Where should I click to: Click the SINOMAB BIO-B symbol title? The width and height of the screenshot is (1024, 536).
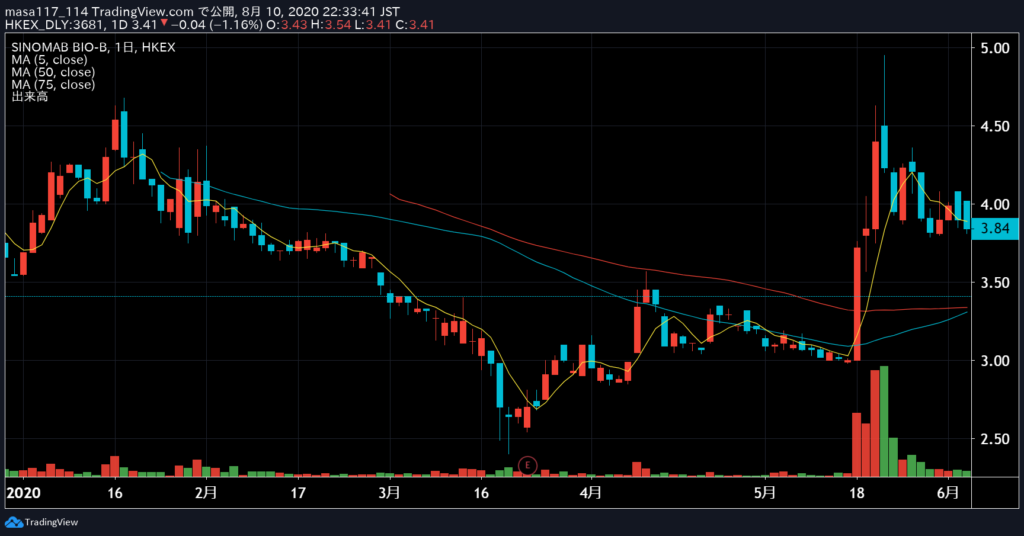click(60, 47)
